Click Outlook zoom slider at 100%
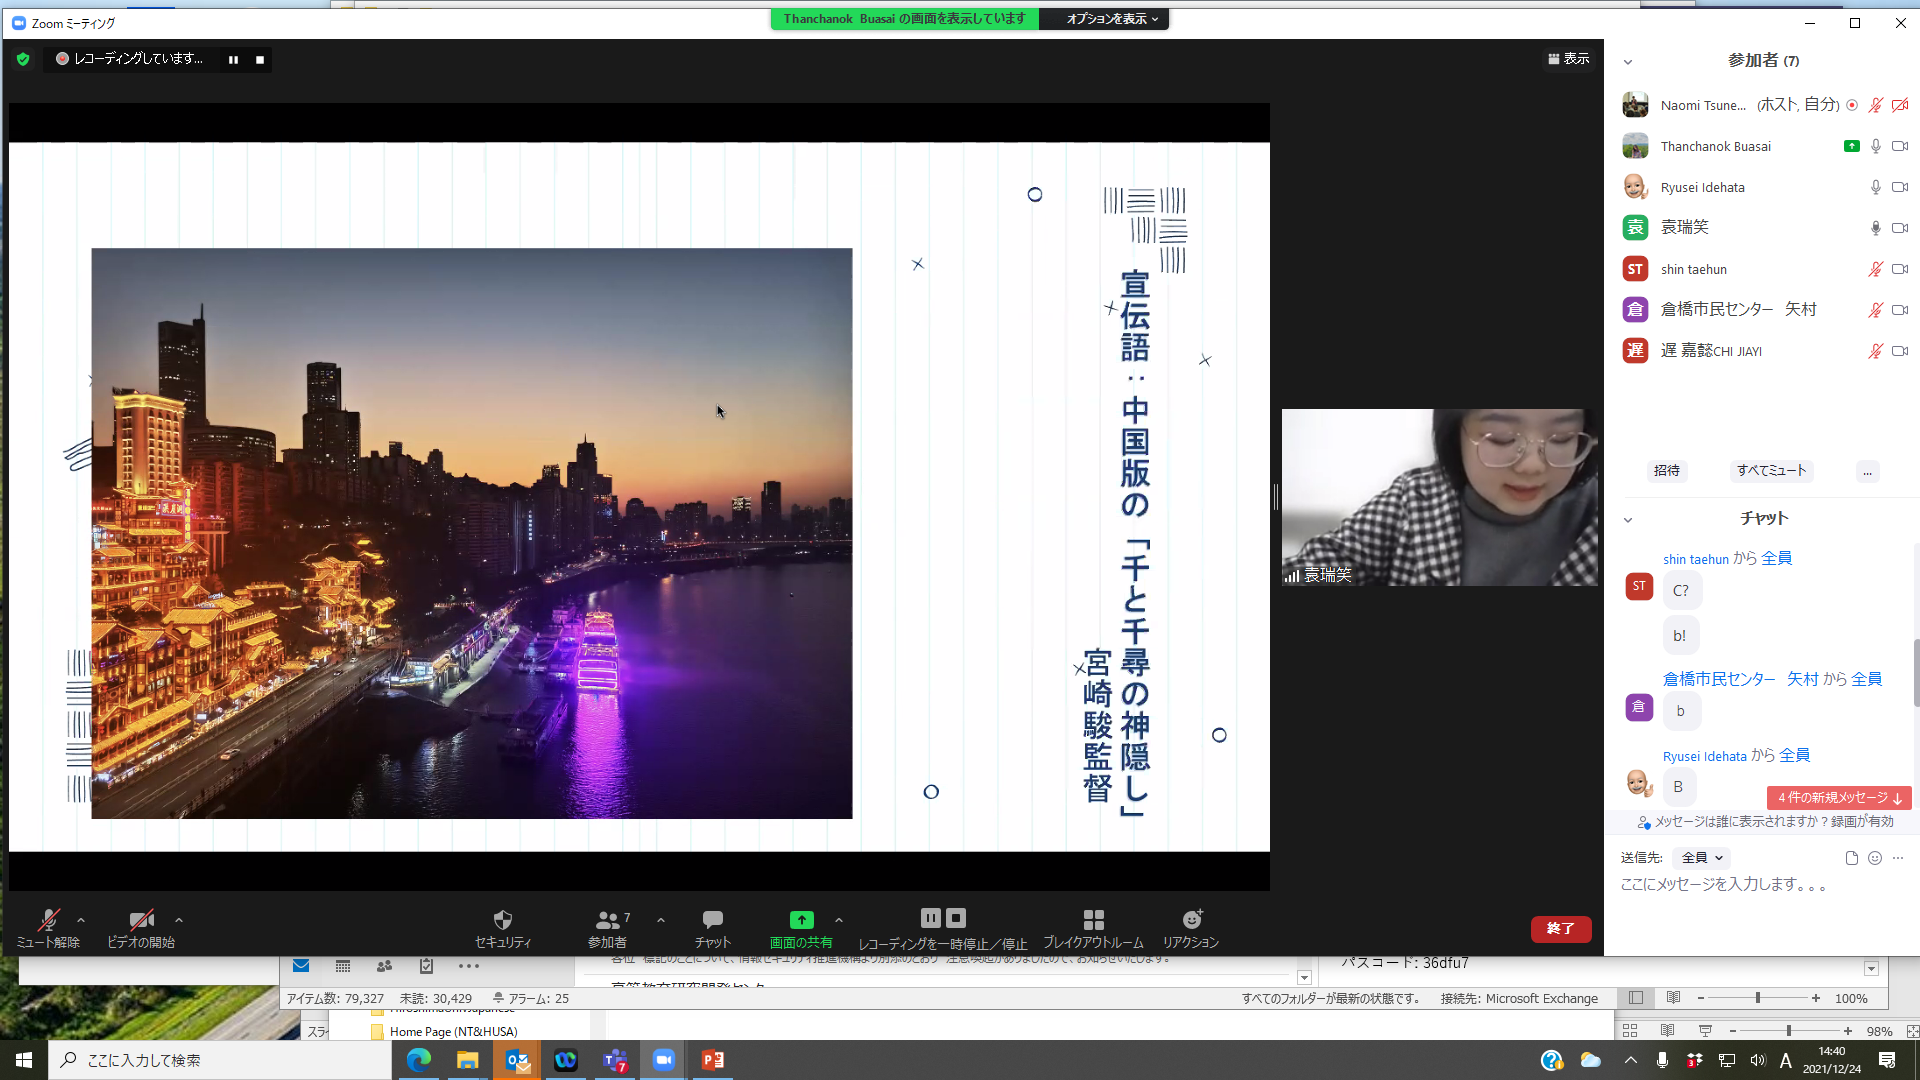The image size is (1920, 1080). click(x=1758, y=998)
